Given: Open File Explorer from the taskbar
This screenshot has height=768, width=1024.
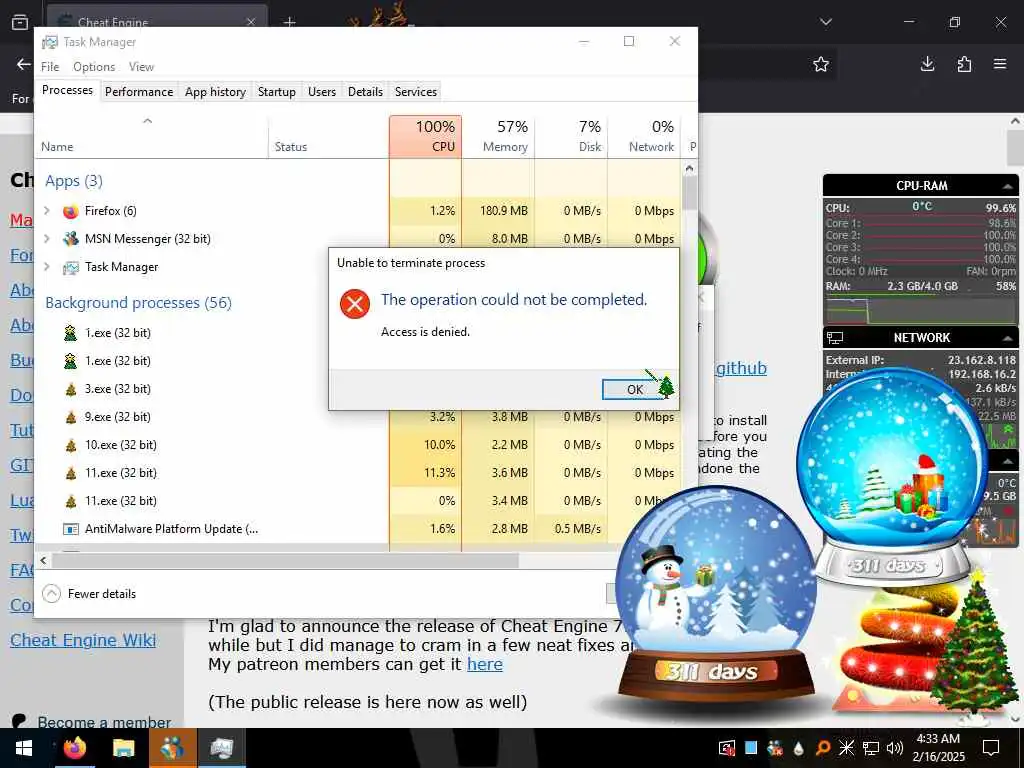Looking at the screenshot, I should [x=123, y=748].
